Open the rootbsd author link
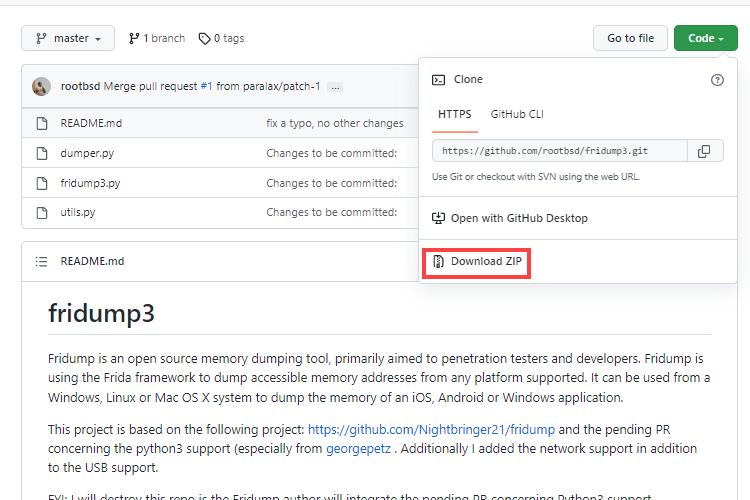Image resolution: width=750 pixels, height=500 pixels. [x=80, y=86]
